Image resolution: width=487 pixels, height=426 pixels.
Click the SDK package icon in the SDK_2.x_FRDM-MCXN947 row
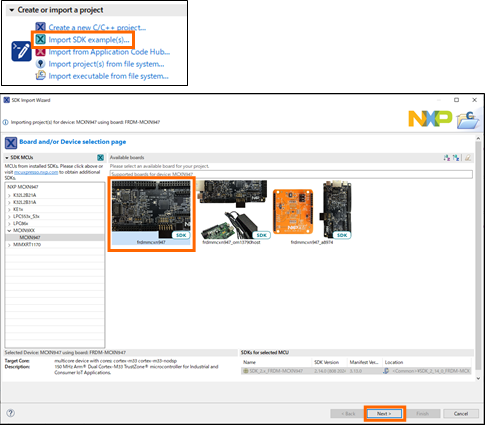[246, 371]
